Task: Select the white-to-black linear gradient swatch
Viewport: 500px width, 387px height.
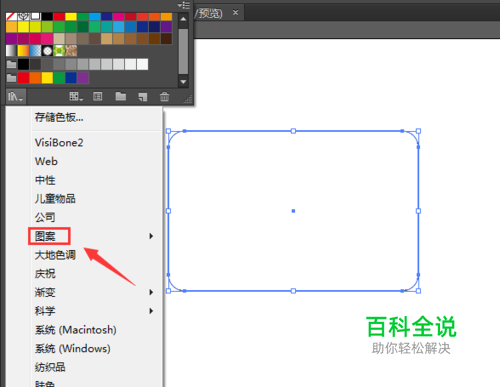Action: 11,51
